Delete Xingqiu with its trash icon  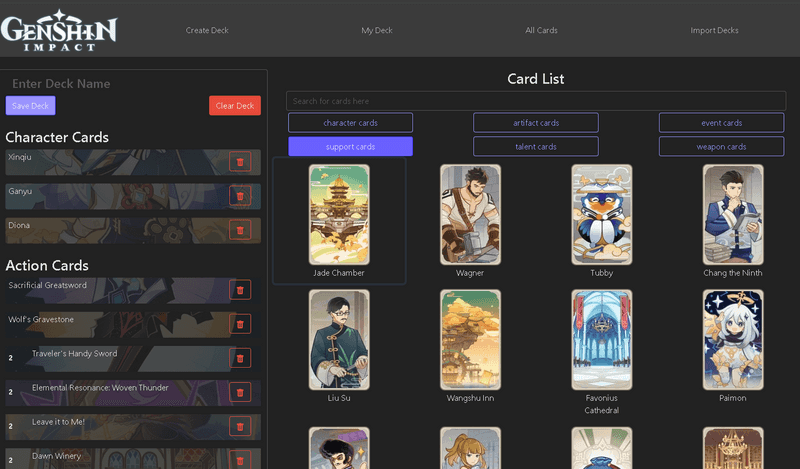[240, 162]
